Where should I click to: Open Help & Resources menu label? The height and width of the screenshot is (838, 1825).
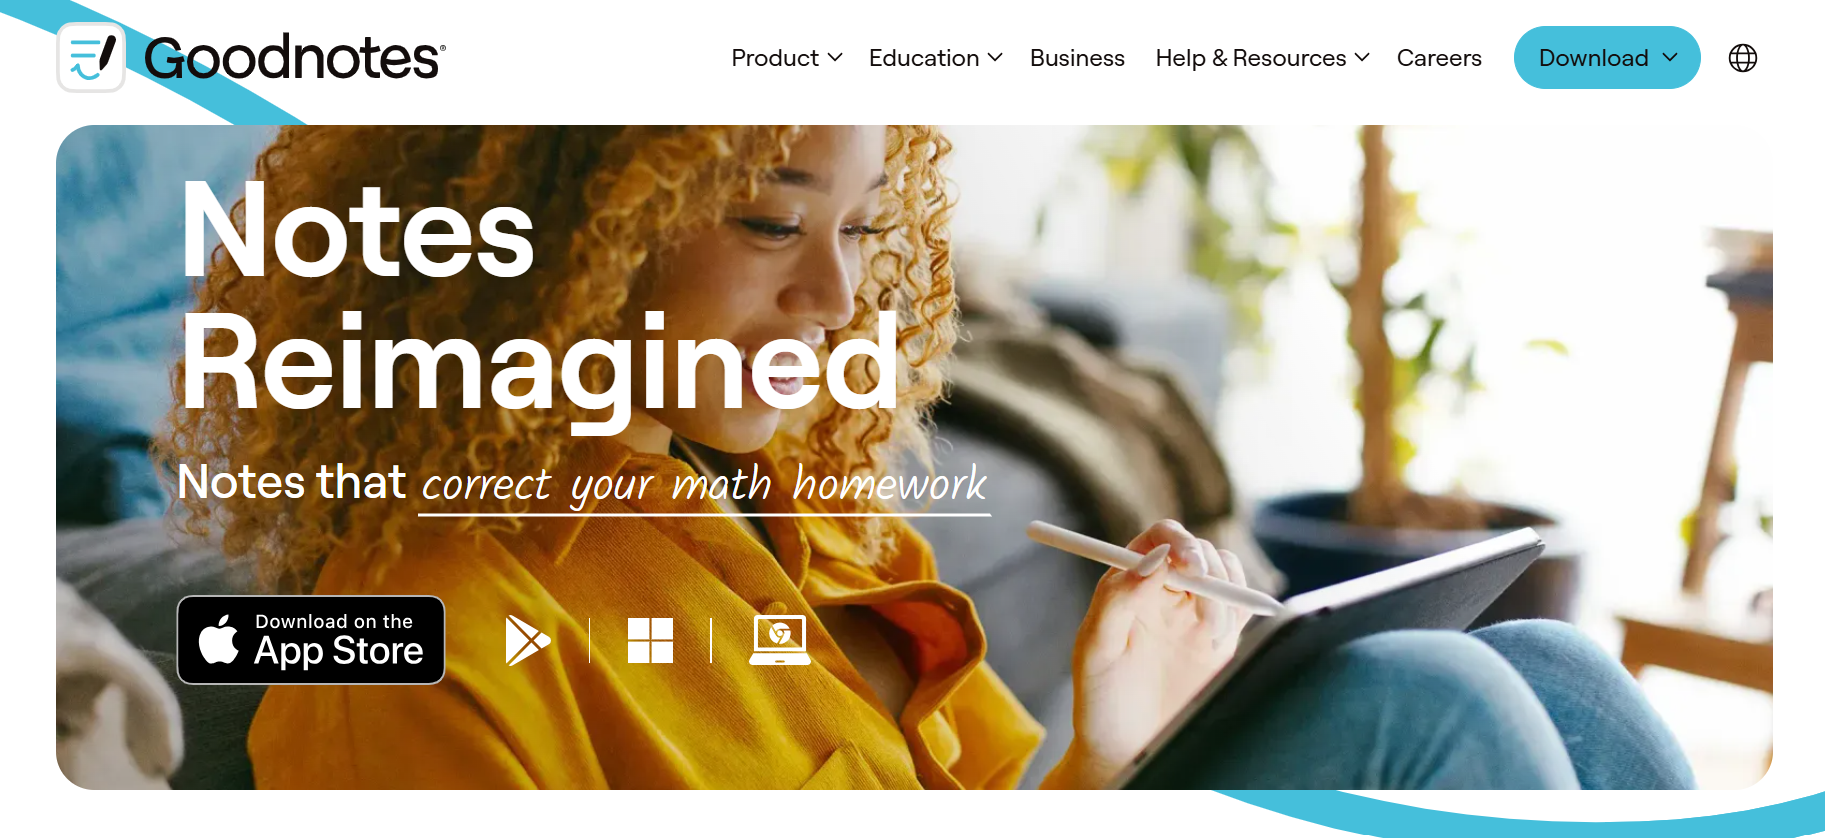pos(1250,58)
